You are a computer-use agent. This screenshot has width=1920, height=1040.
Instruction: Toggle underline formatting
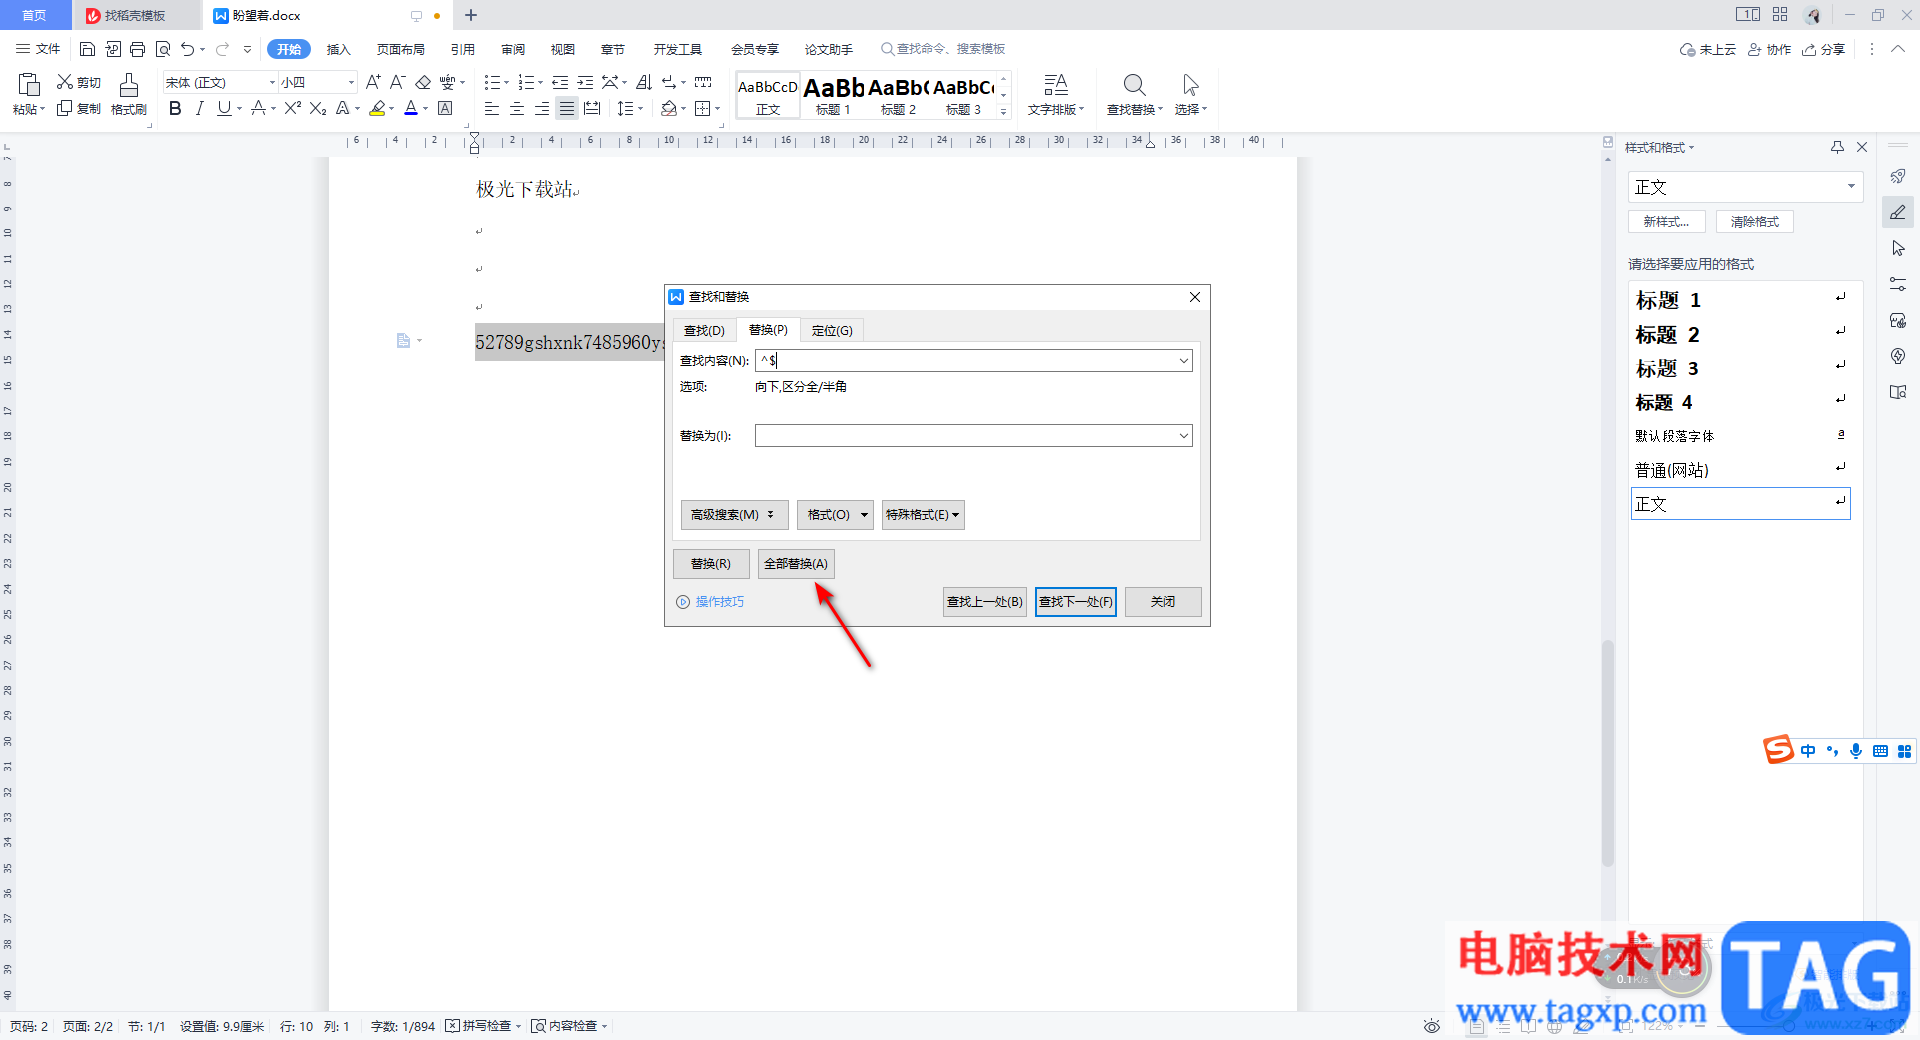(x=224, y=108)
